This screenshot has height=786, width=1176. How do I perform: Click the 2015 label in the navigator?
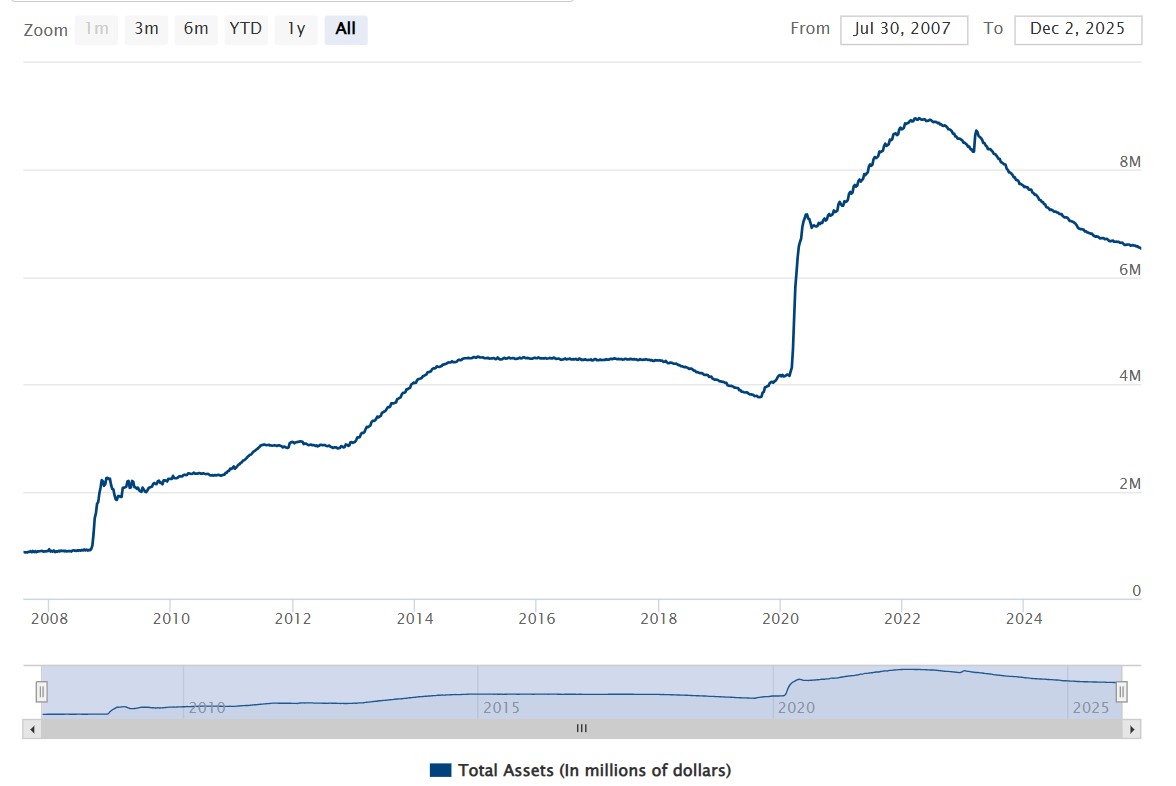[501, 708]
